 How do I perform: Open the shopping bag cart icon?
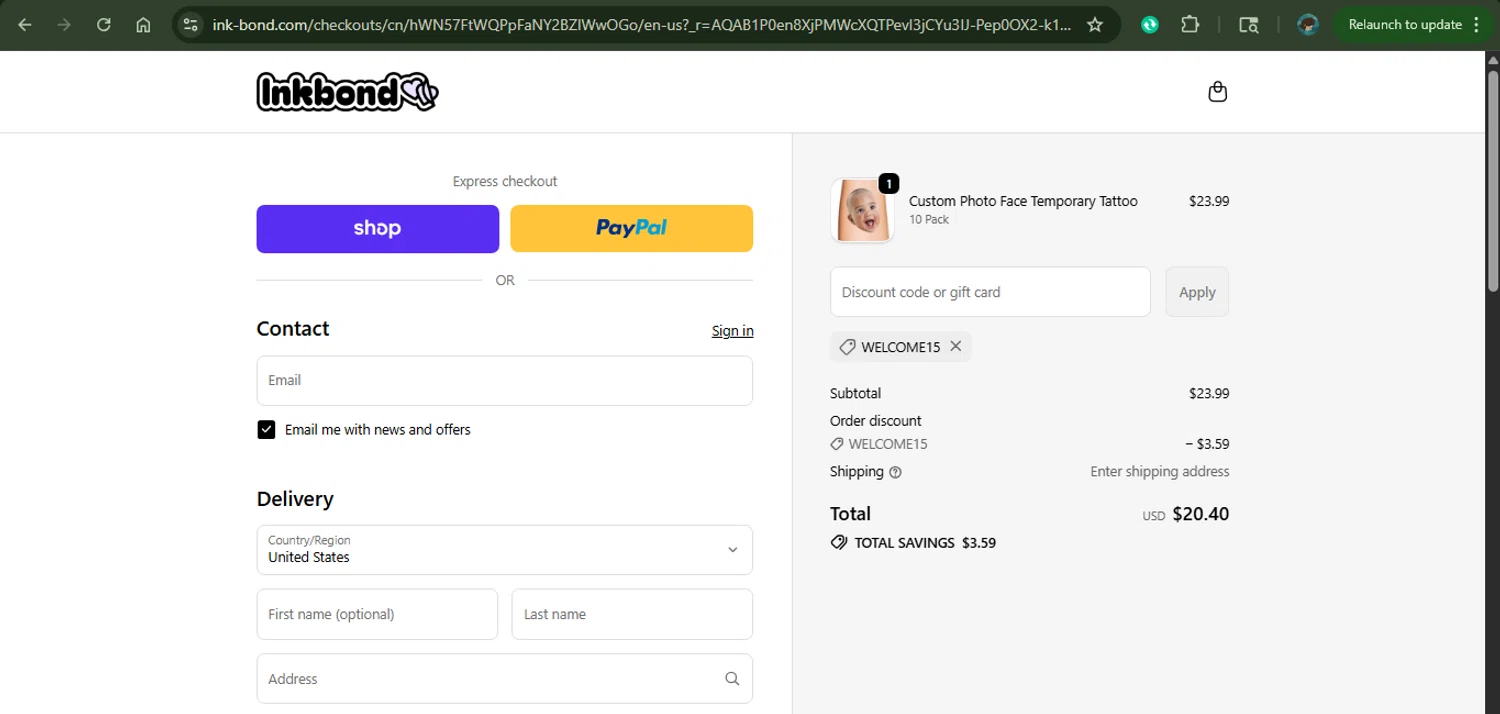pyautogui.click(x=1217, y=92)
